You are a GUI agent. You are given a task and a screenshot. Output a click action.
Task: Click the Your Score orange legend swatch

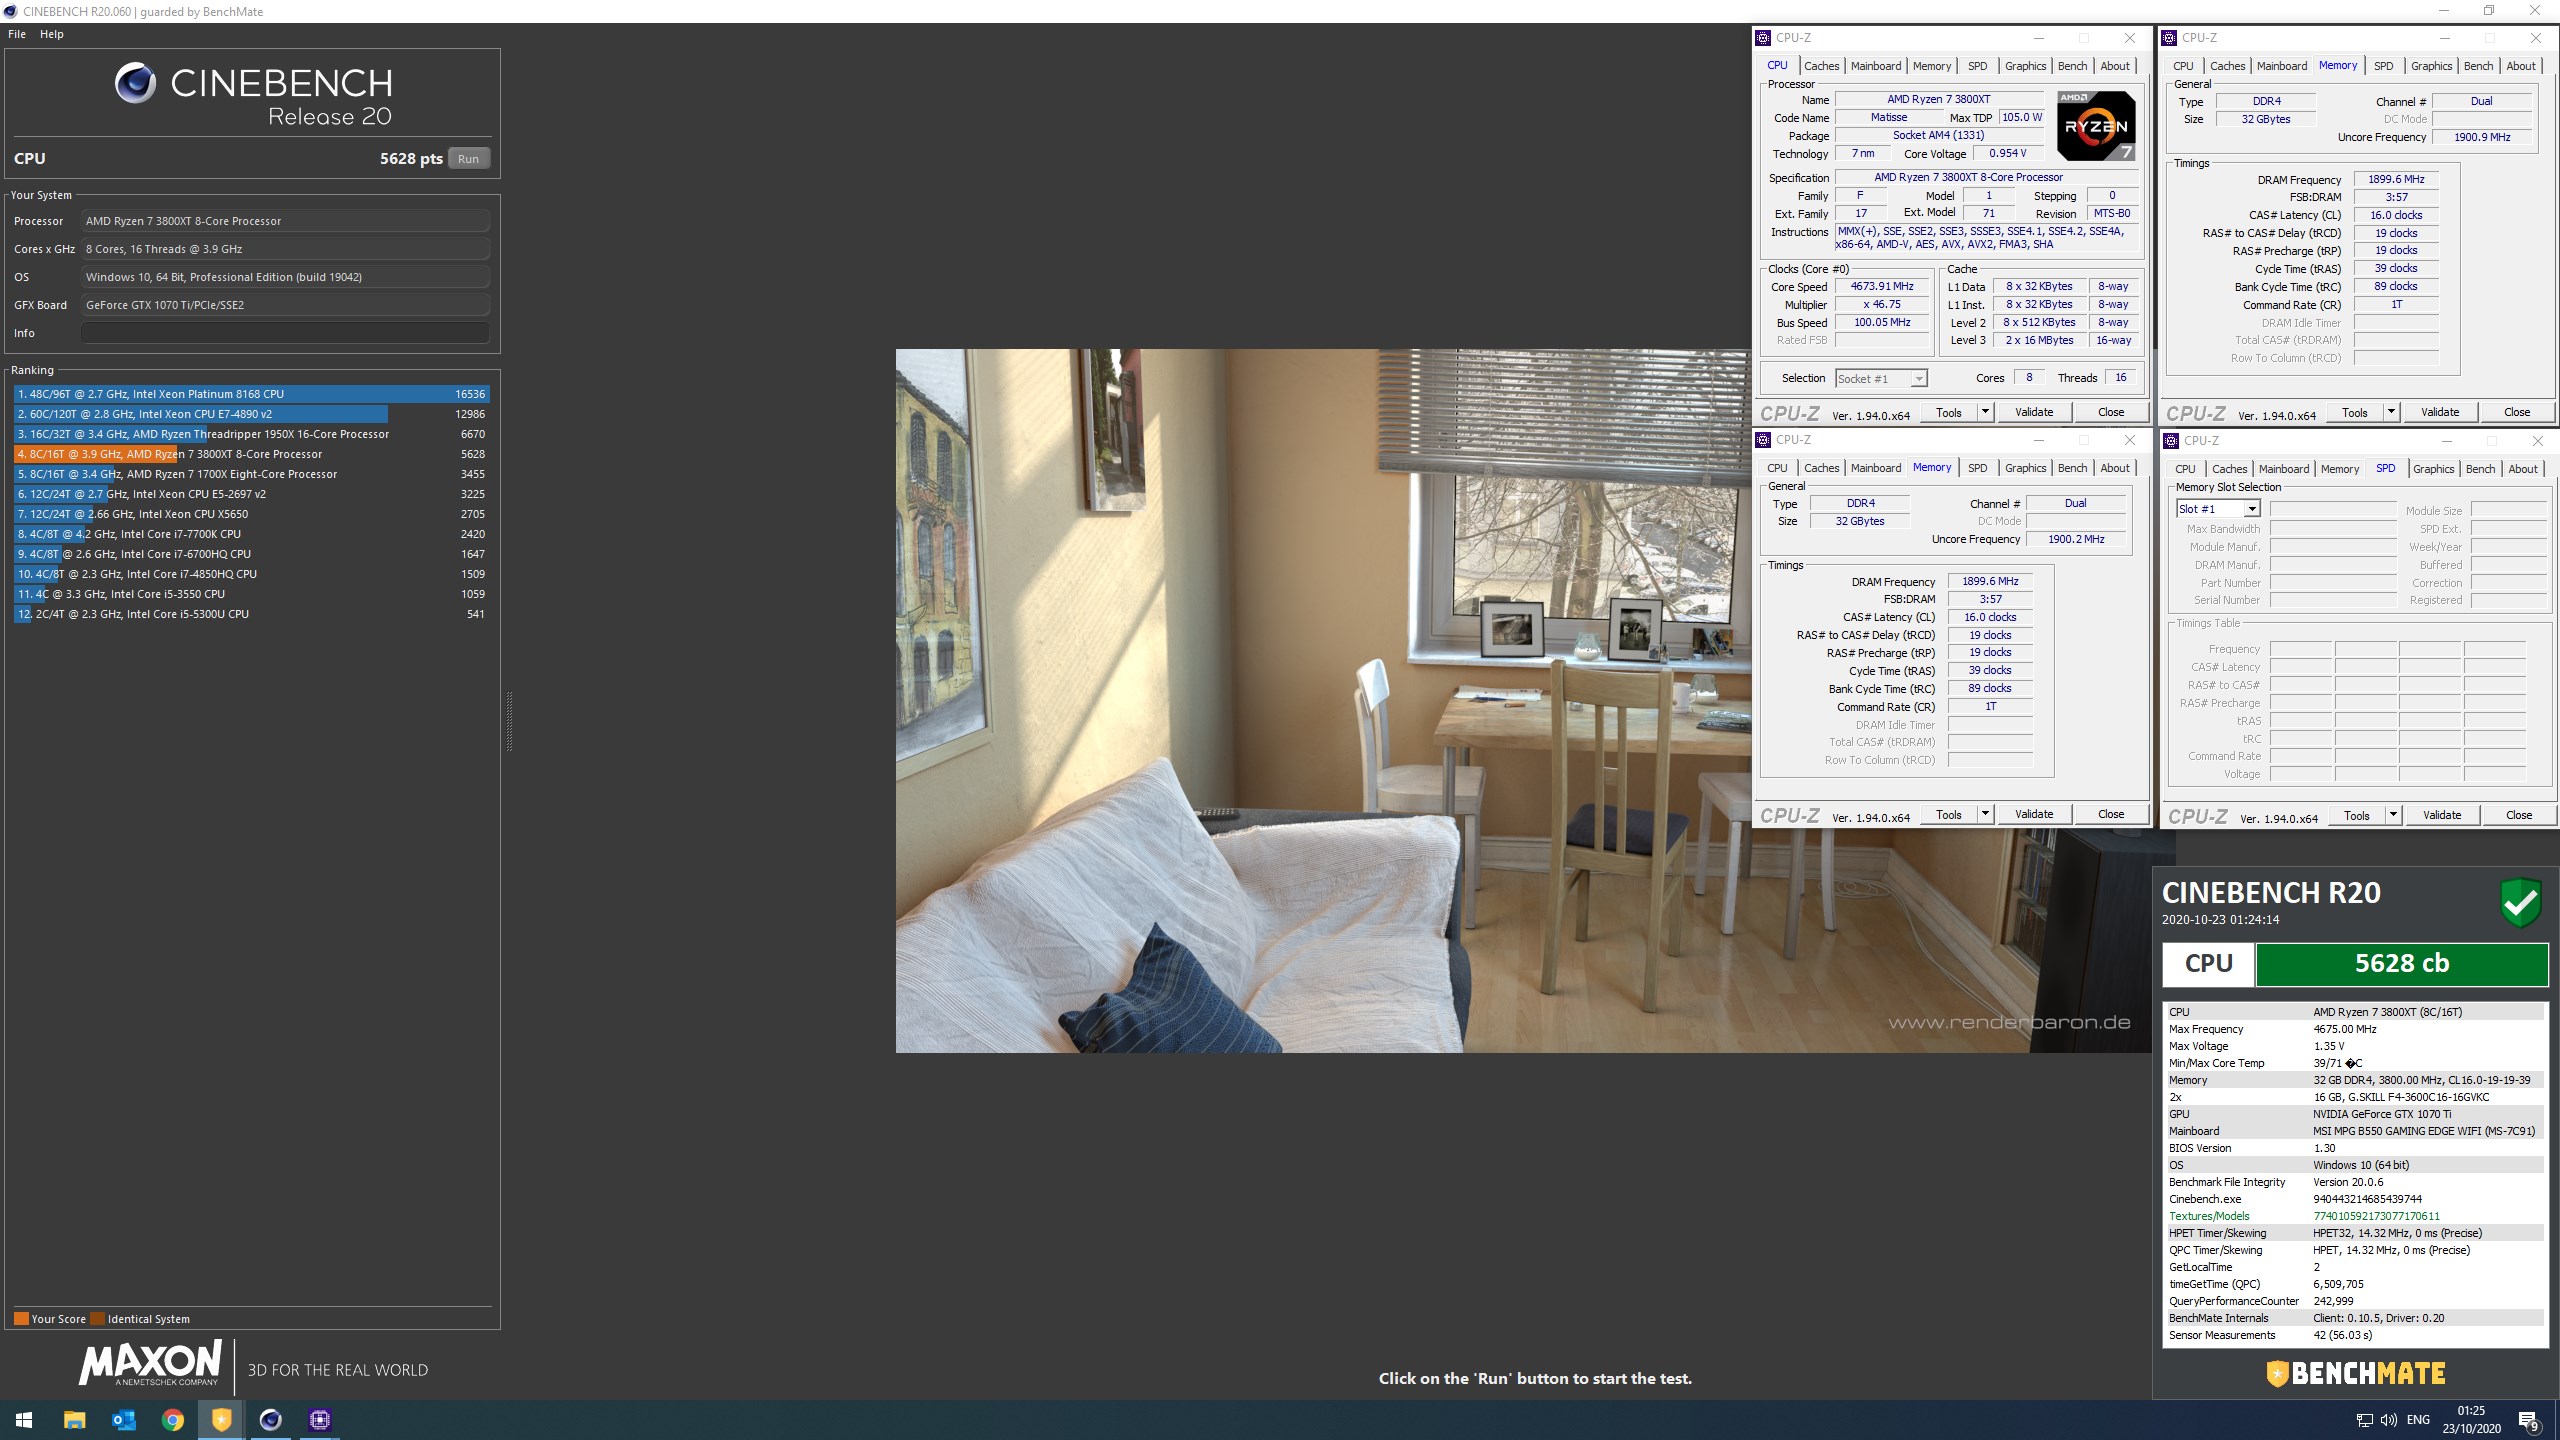click(x=21, y=1318)
